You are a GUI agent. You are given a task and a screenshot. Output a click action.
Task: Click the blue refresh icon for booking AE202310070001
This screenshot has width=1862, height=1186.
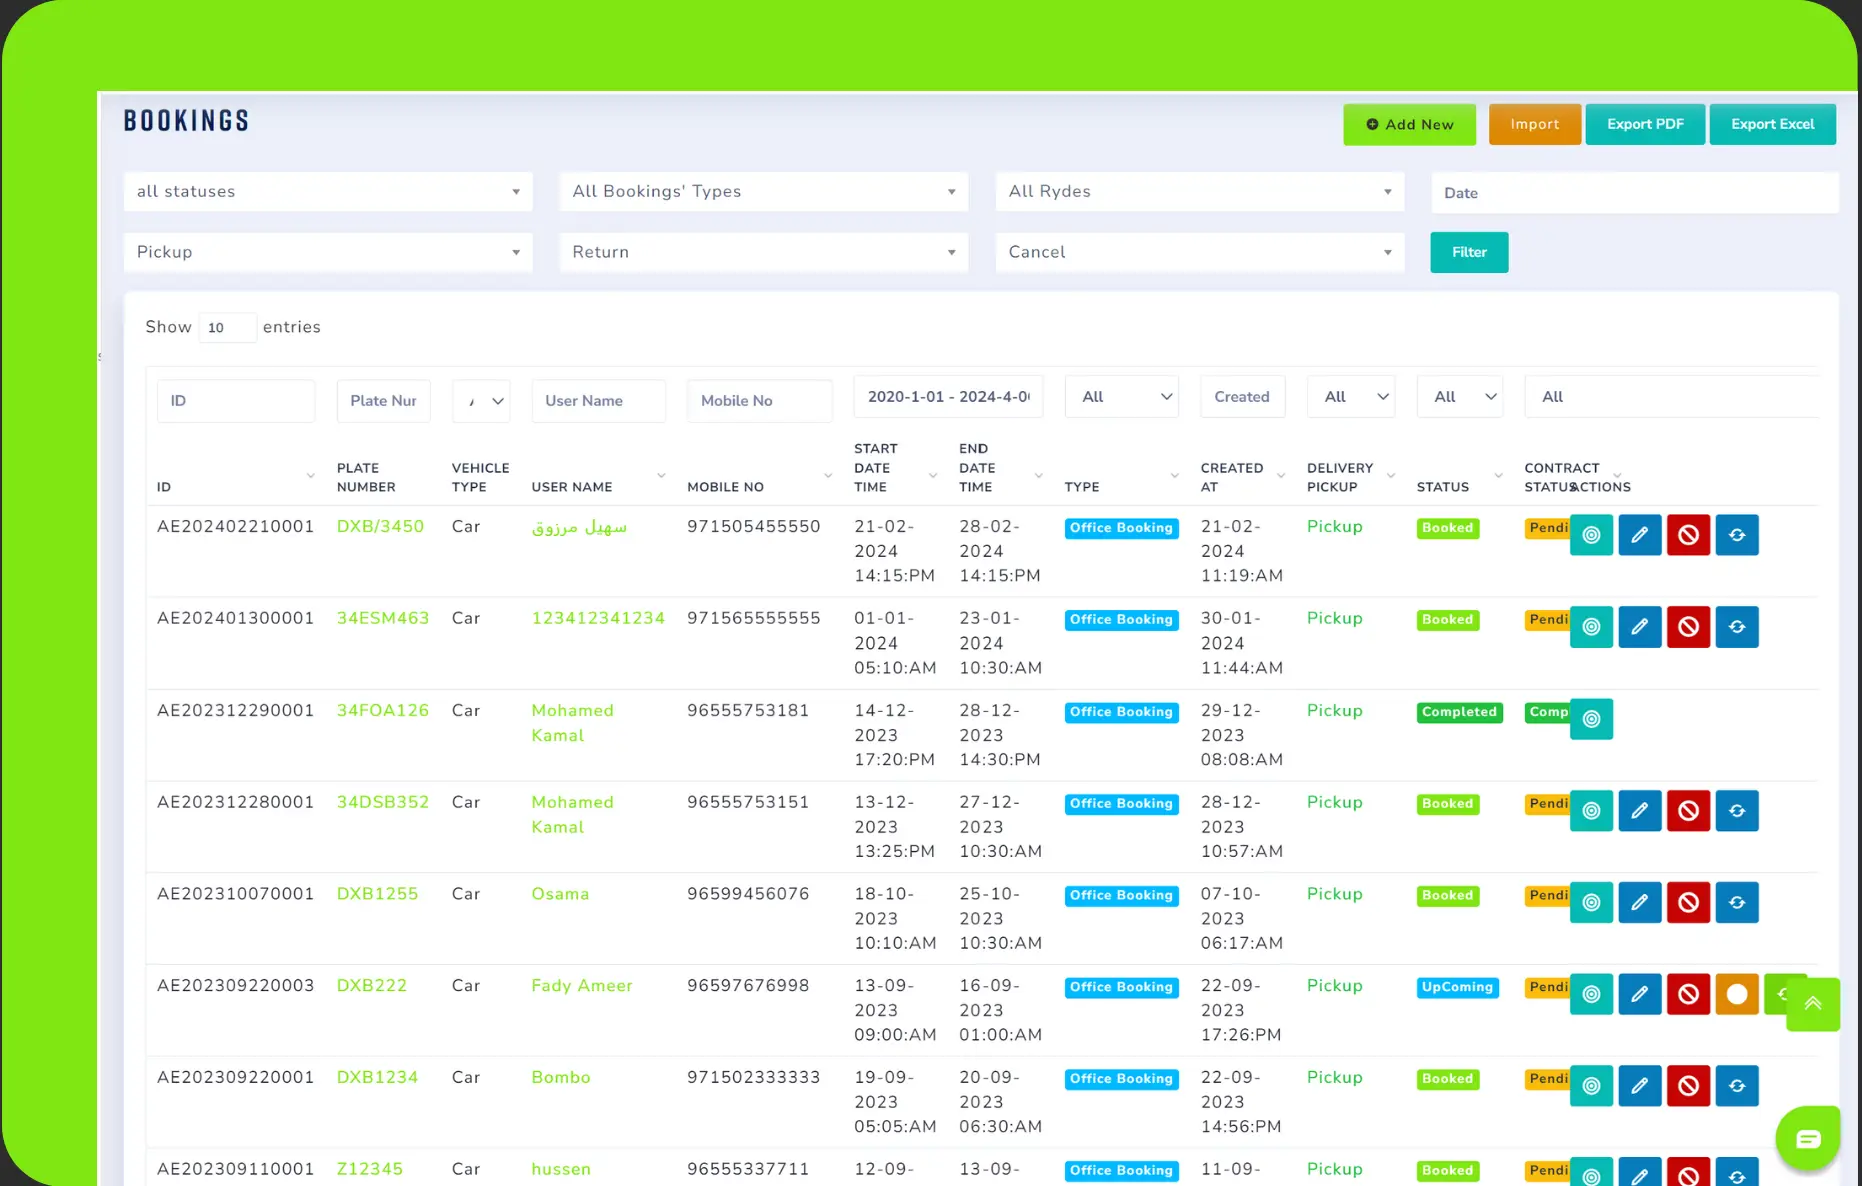1737,903
